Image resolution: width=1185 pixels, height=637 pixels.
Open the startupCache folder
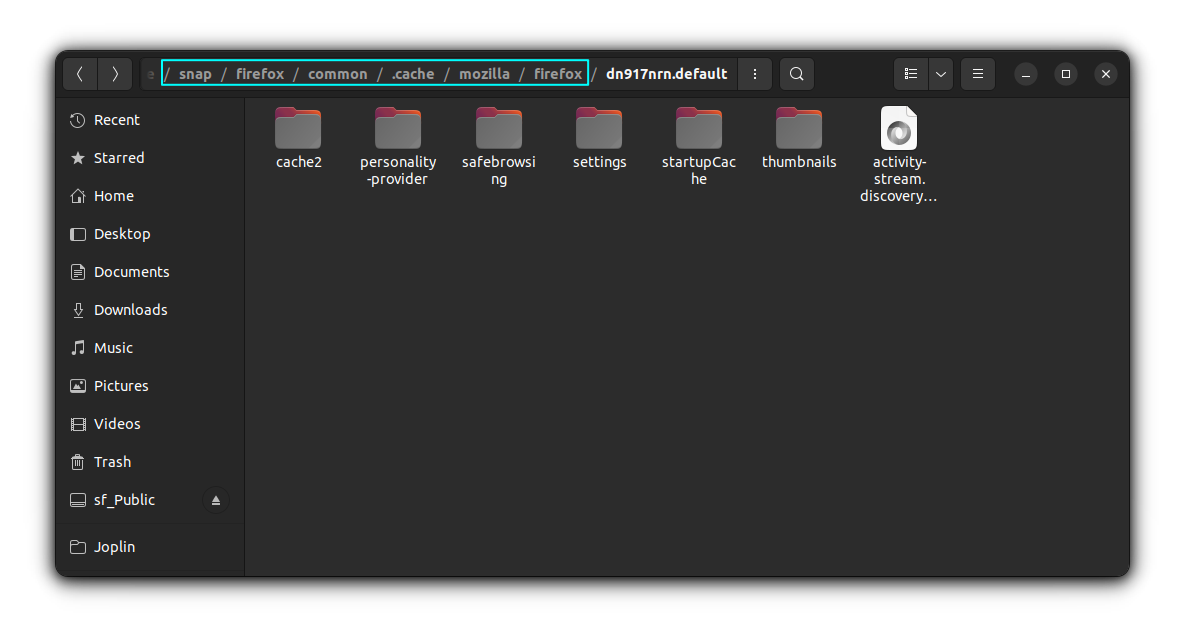tap(698, 128)
